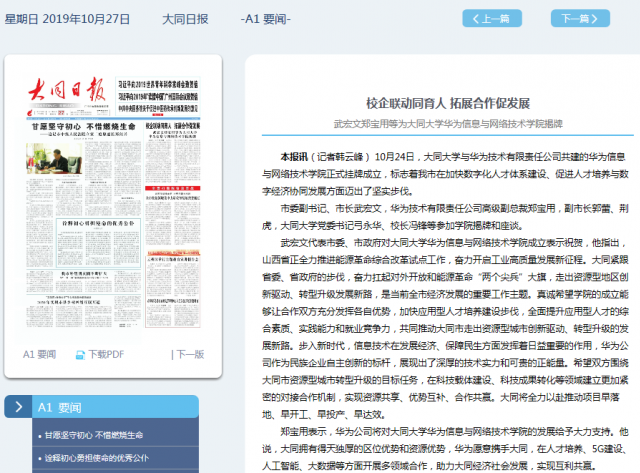Click the 大同日报 title in header

185,19
